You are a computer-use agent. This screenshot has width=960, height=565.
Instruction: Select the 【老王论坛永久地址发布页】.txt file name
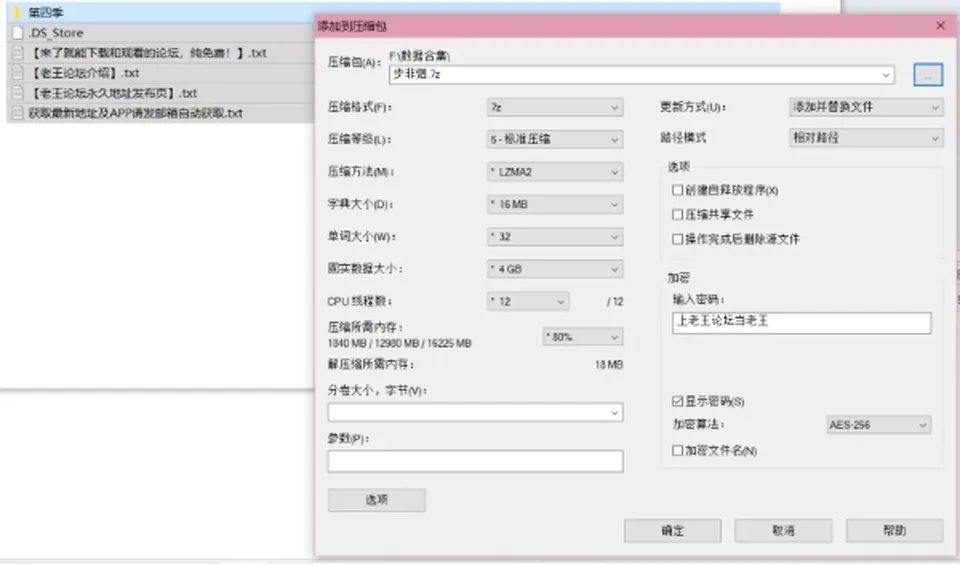pos(113,93)
